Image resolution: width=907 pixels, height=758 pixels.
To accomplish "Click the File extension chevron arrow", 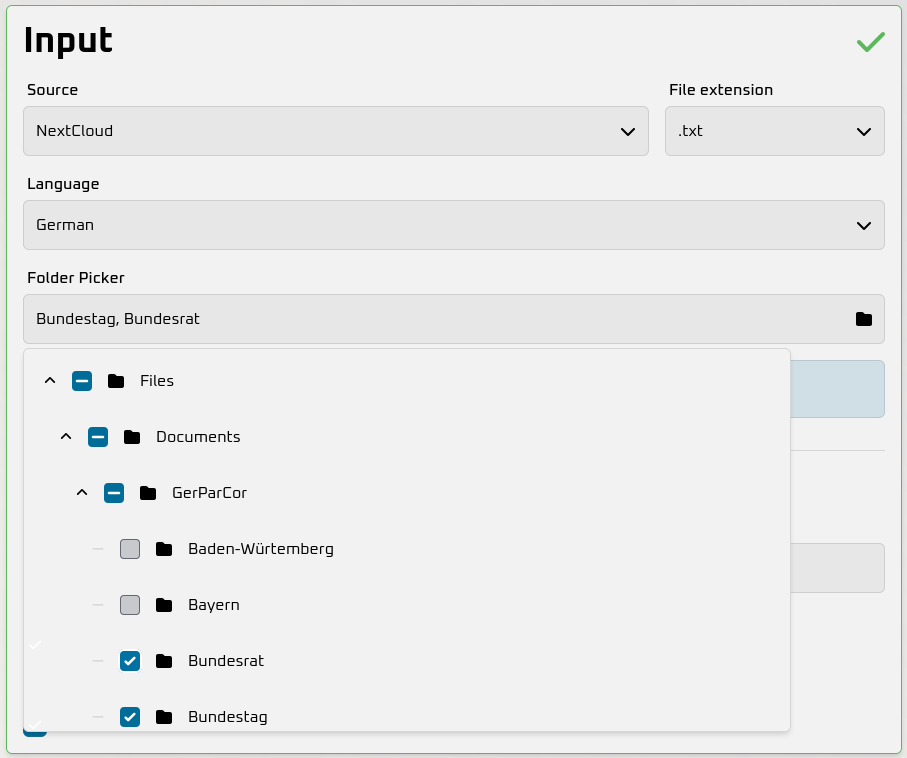I will tap(864, 132).
